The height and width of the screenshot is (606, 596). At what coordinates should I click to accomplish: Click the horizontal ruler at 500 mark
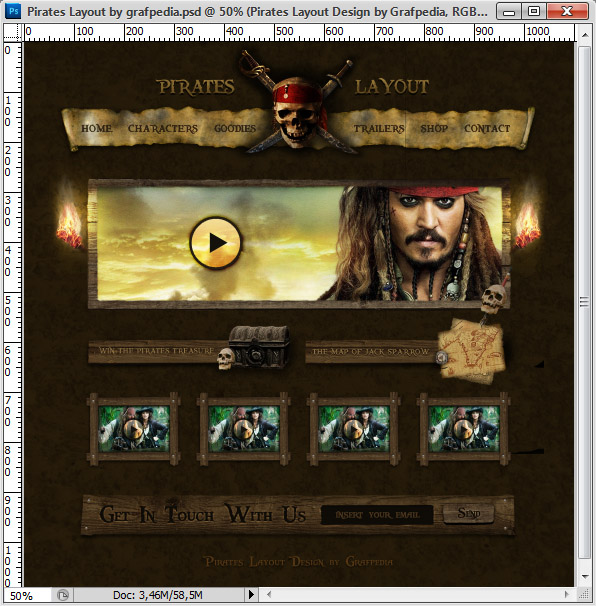(284, 32)
